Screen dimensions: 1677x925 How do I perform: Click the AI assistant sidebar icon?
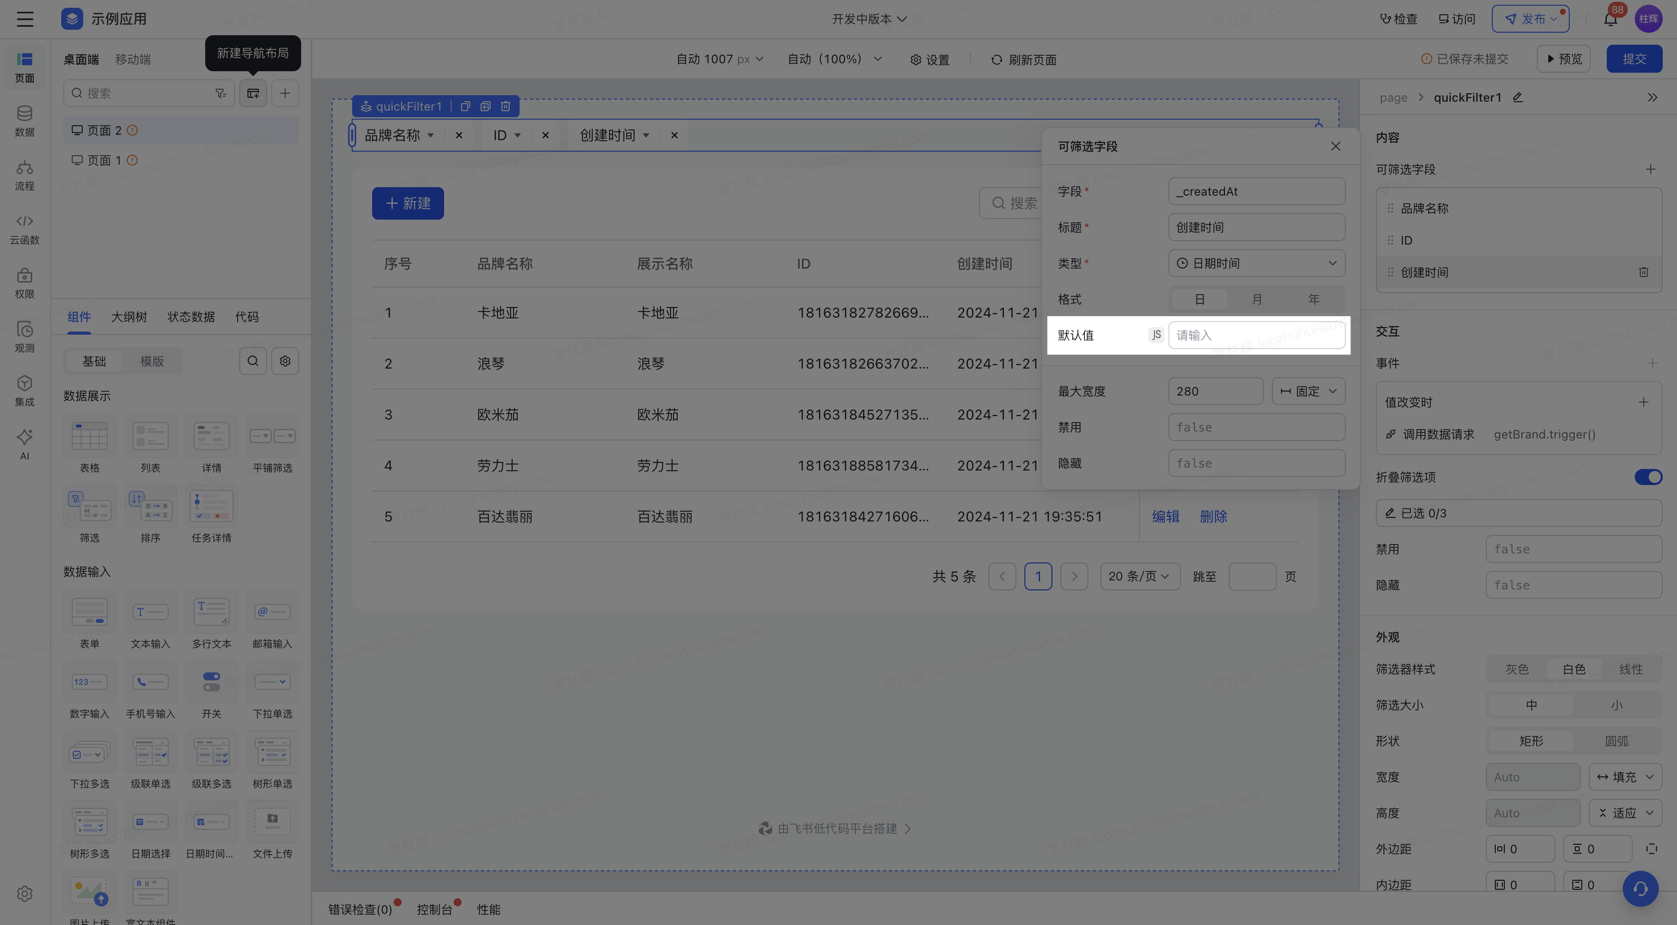[x=24, y=443]
